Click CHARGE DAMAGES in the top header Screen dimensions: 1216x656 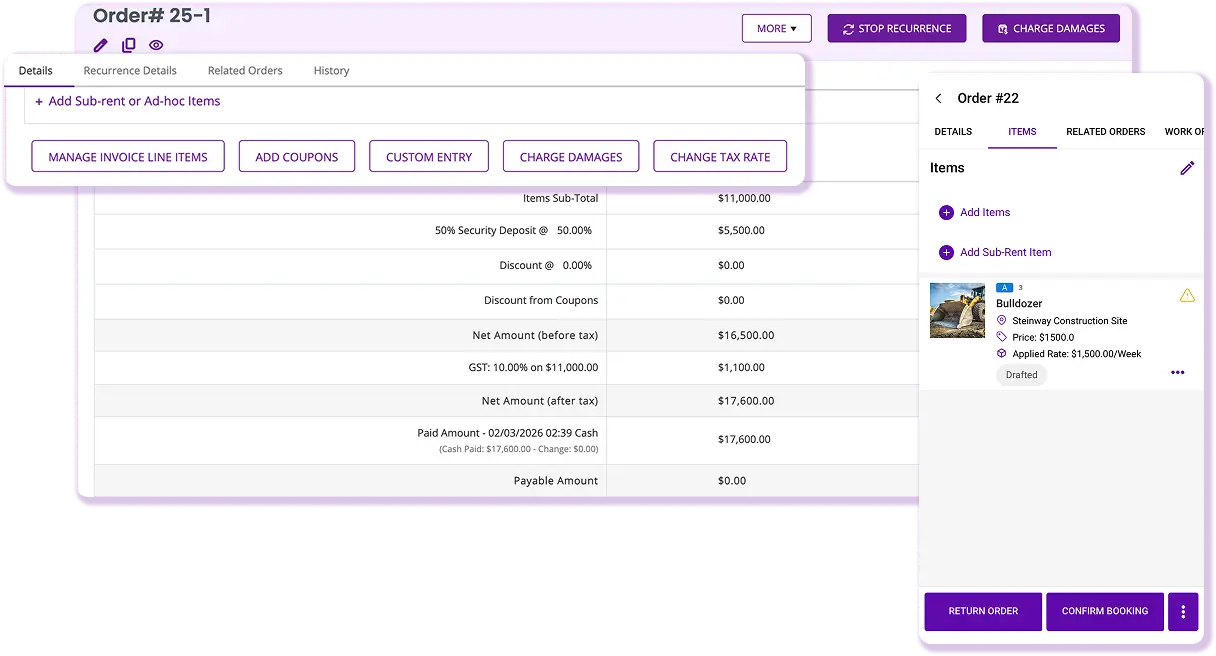1050,29
